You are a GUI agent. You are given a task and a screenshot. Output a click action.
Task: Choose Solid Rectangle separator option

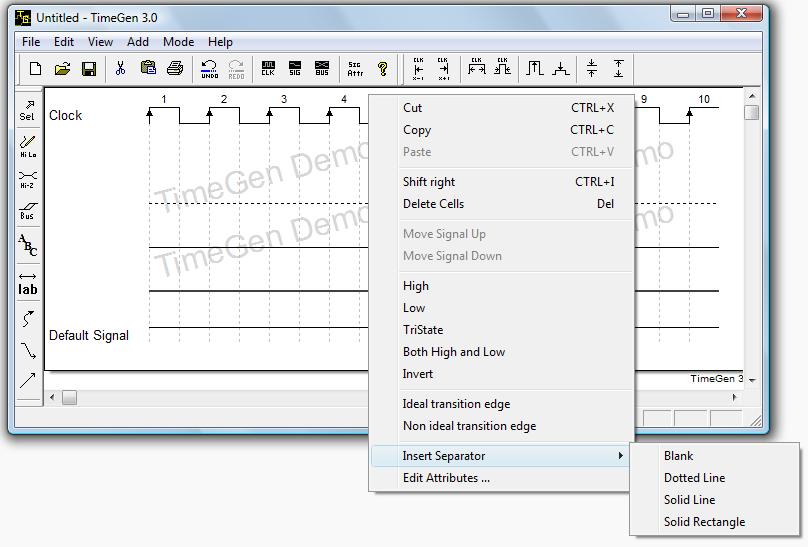(x=704, y=522)
